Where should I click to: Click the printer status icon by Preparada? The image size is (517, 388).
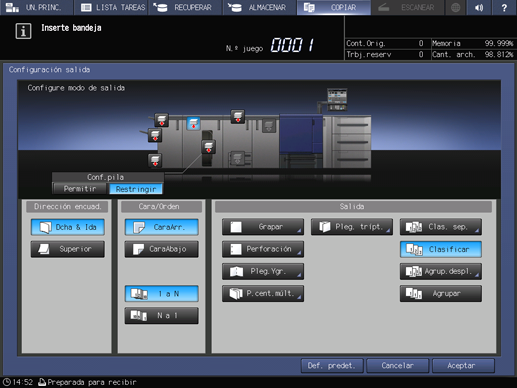coord(42,382)
